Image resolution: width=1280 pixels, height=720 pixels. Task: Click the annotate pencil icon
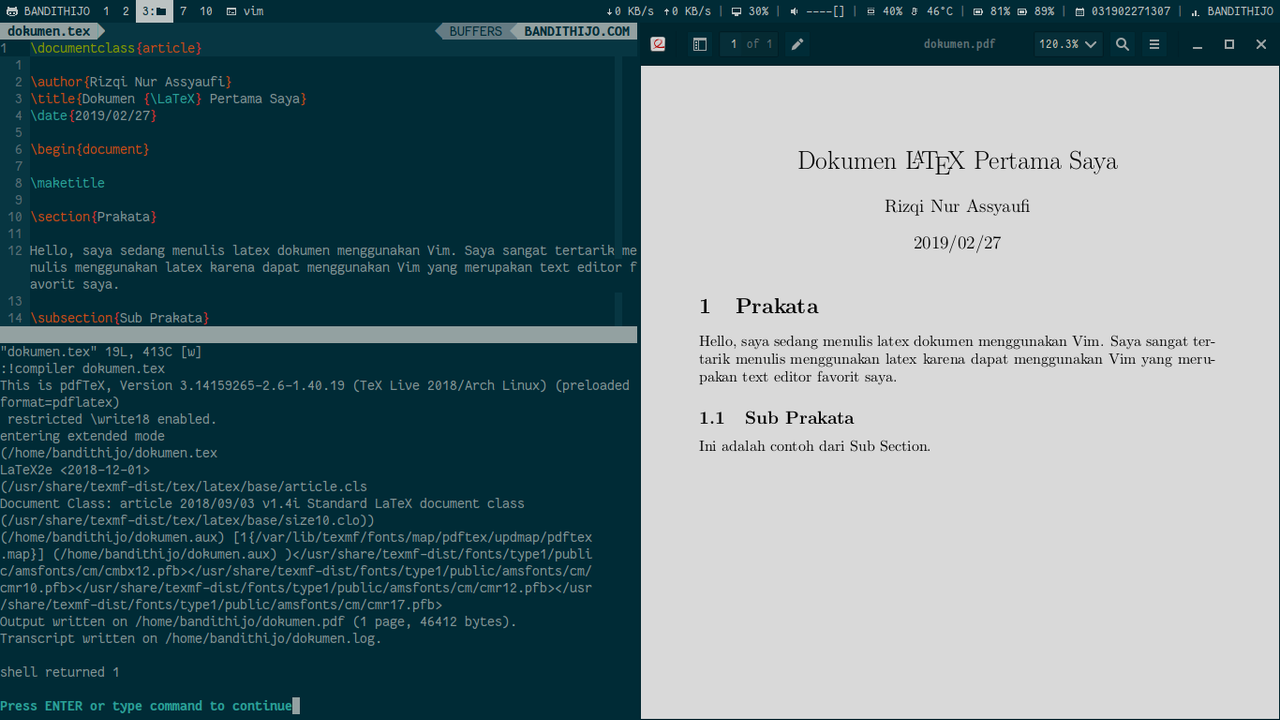click(797, 44)
